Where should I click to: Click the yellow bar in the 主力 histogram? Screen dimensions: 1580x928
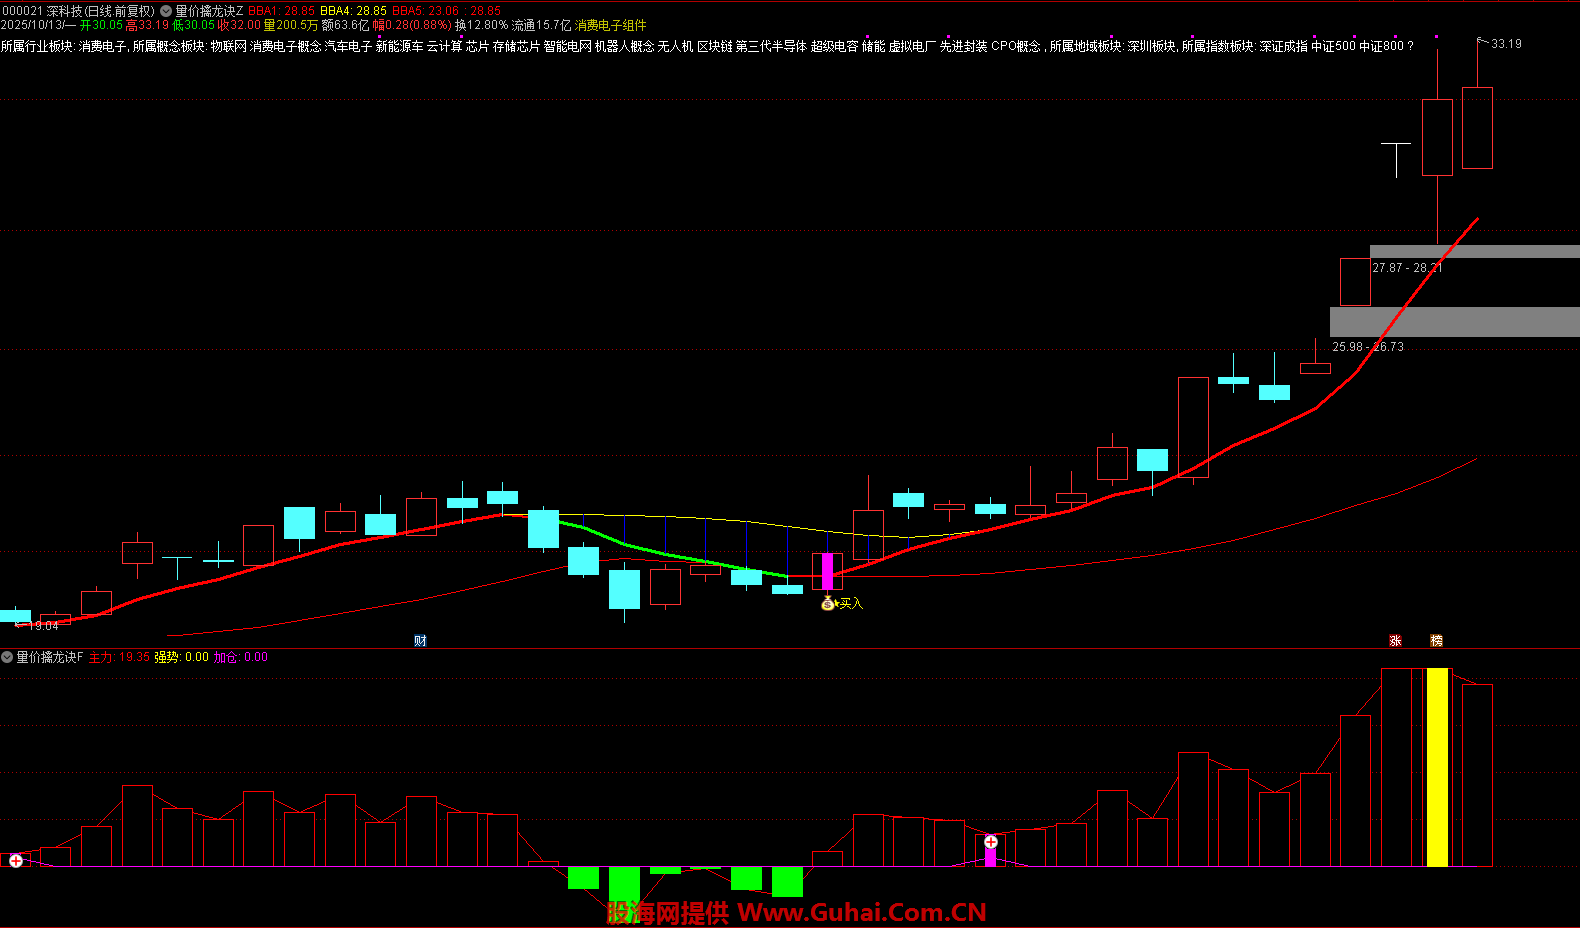[x=1437, y=767]
